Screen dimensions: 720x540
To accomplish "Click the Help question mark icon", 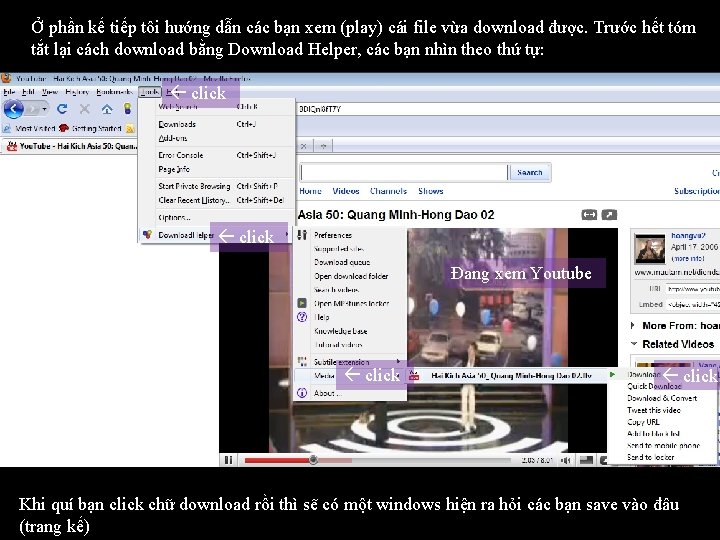I will pos(302,317).
